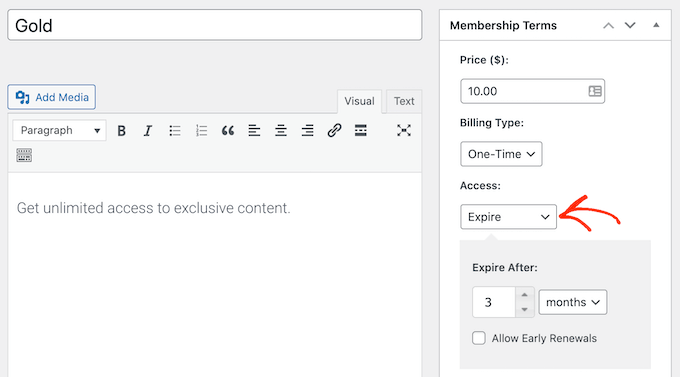Click into the editor content text
Viewport: 680px width, 377px height.
[154, 208]
